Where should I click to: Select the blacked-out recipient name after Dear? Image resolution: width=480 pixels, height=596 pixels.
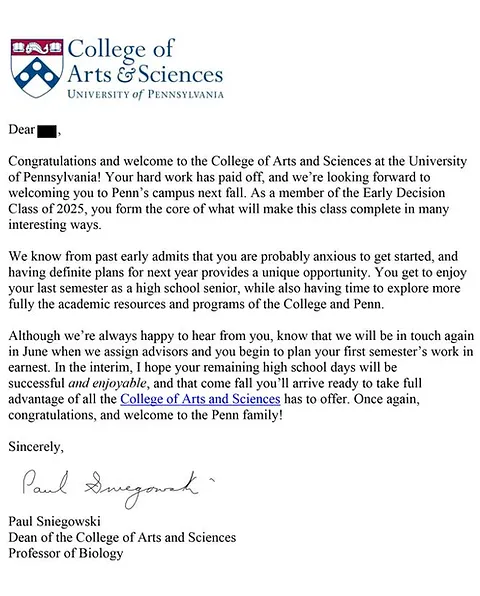(x=47, y=130)
